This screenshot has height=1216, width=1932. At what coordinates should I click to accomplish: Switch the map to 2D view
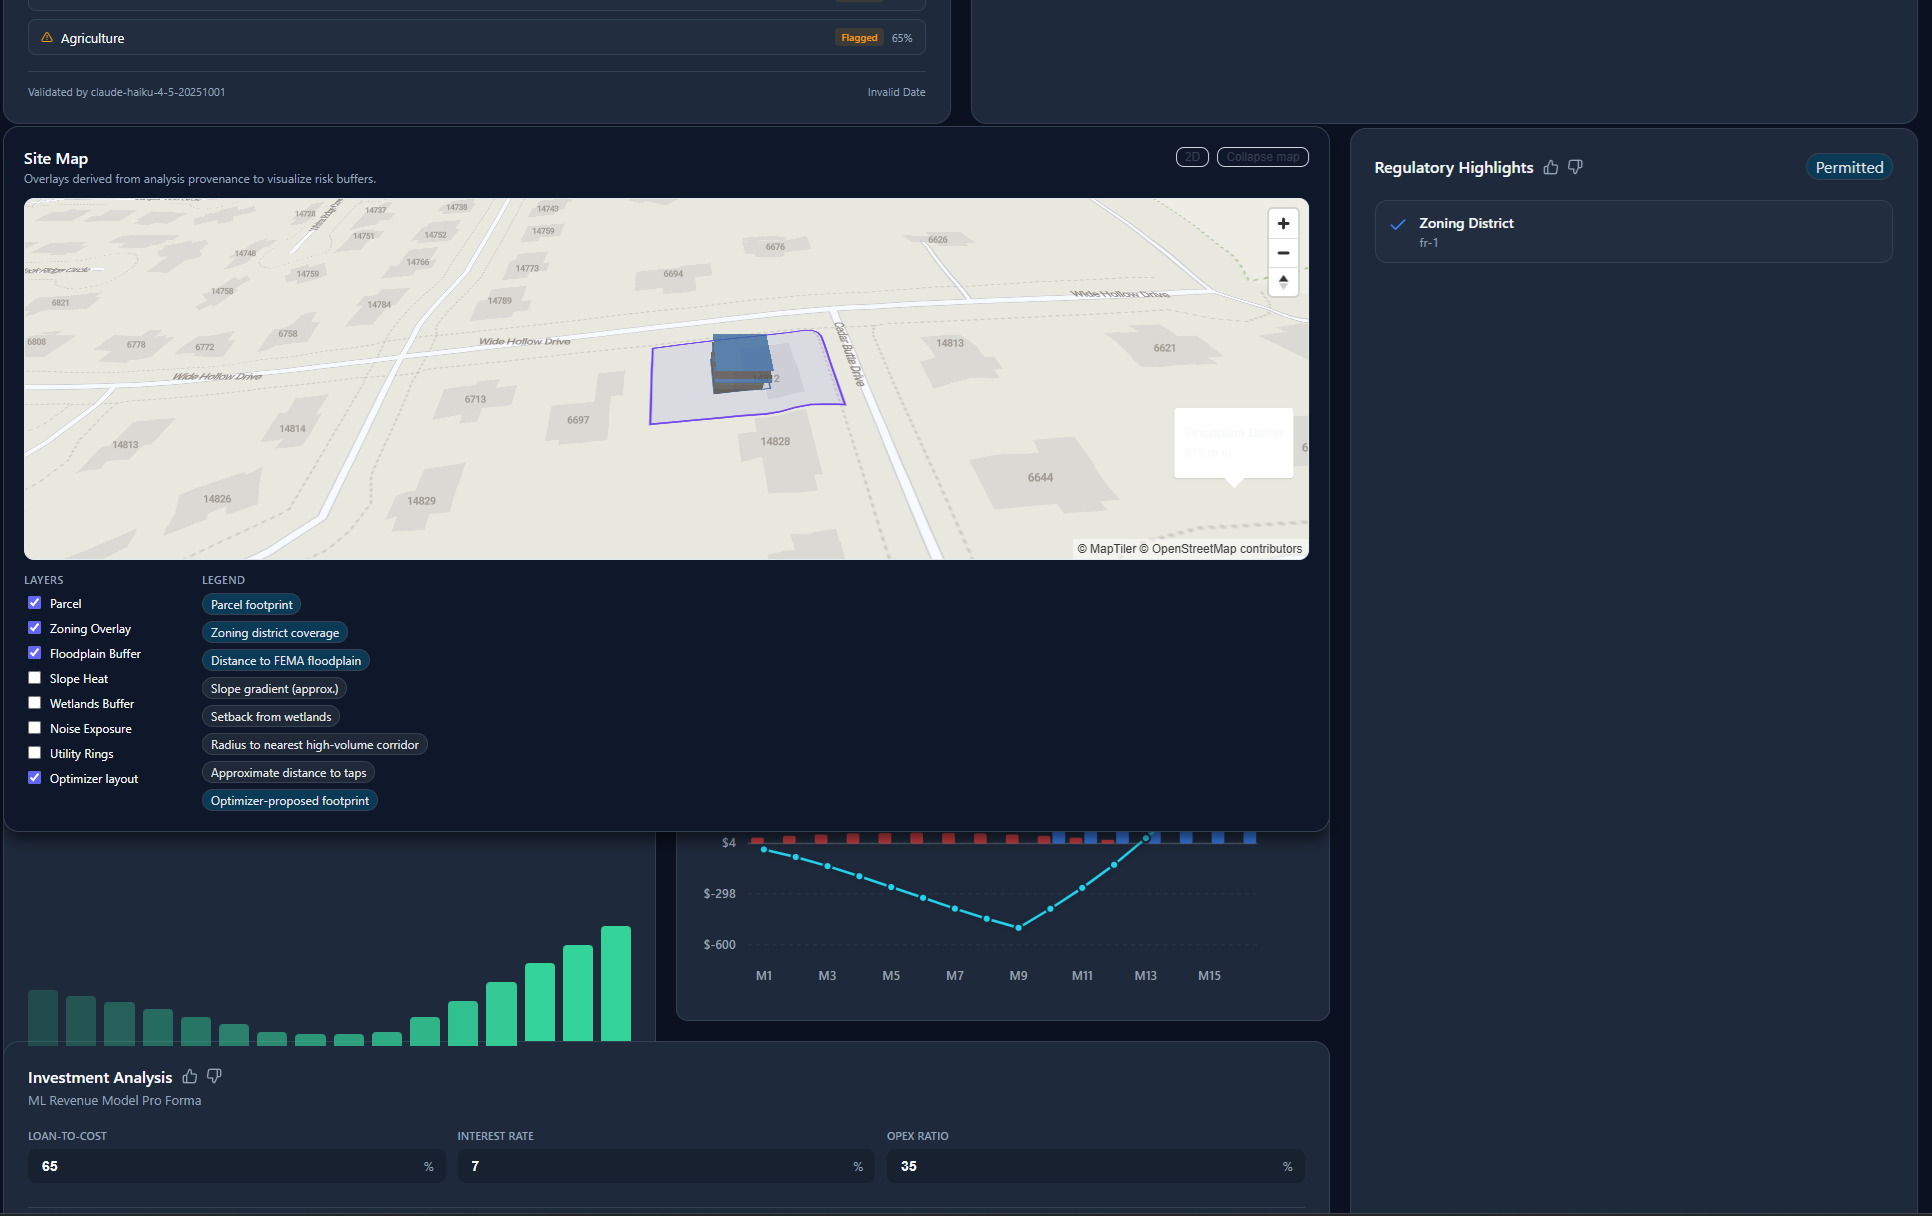click(x=1192, y=156)
